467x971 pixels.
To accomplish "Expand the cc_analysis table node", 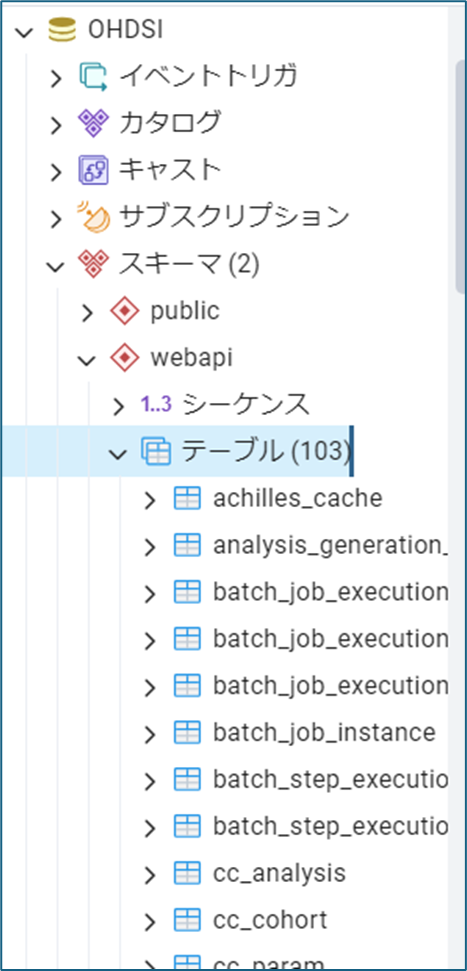I will pos(149,874).
